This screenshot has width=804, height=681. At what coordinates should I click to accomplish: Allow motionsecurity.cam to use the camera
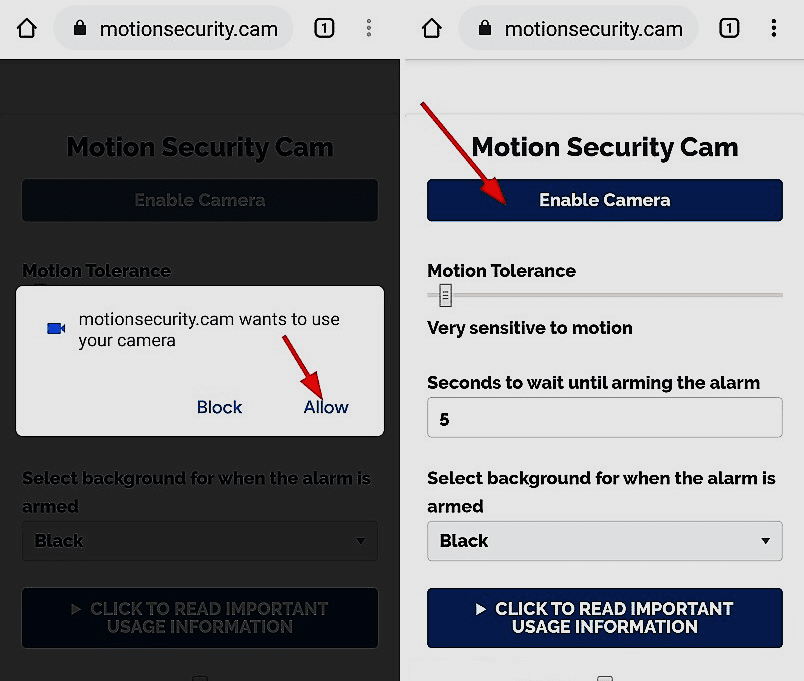pos(326,407)
